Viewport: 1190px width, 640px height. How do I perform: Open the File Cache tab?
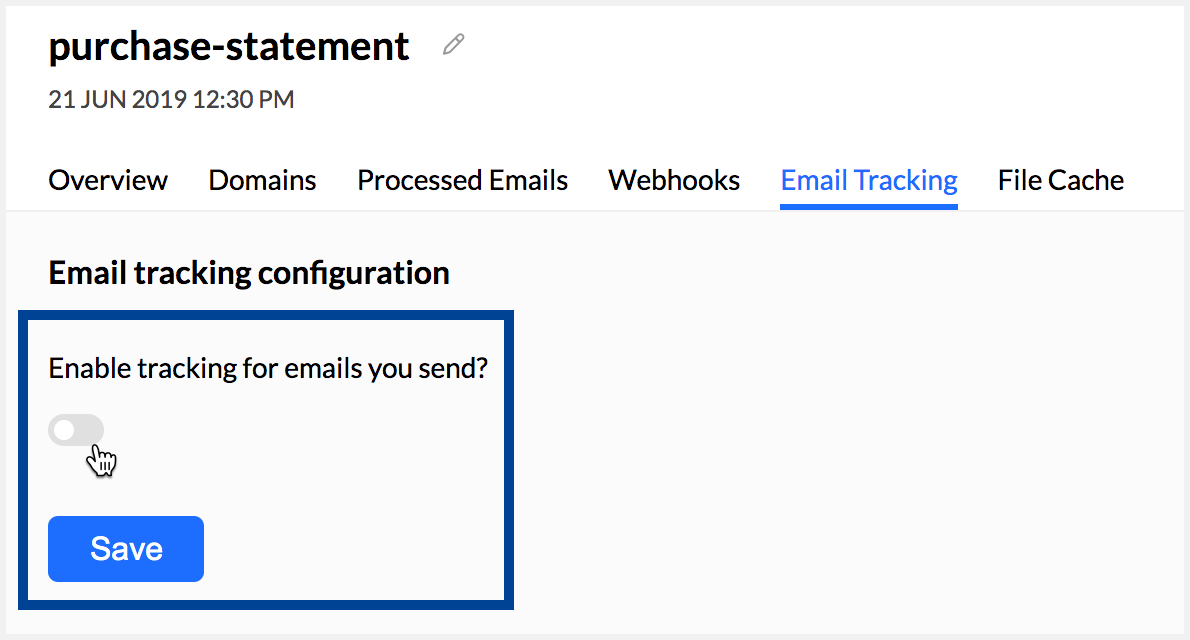tap(1060, 180)
